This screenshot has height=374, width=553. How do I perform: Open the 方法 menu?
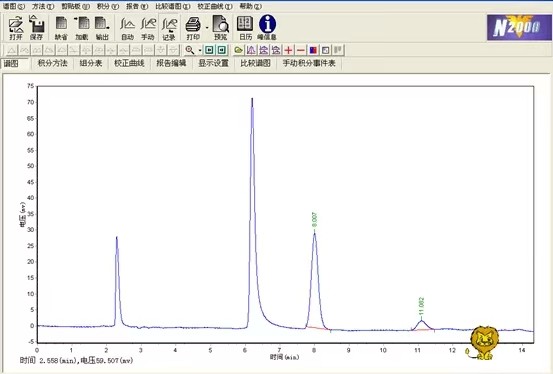(x=43, y=6)
